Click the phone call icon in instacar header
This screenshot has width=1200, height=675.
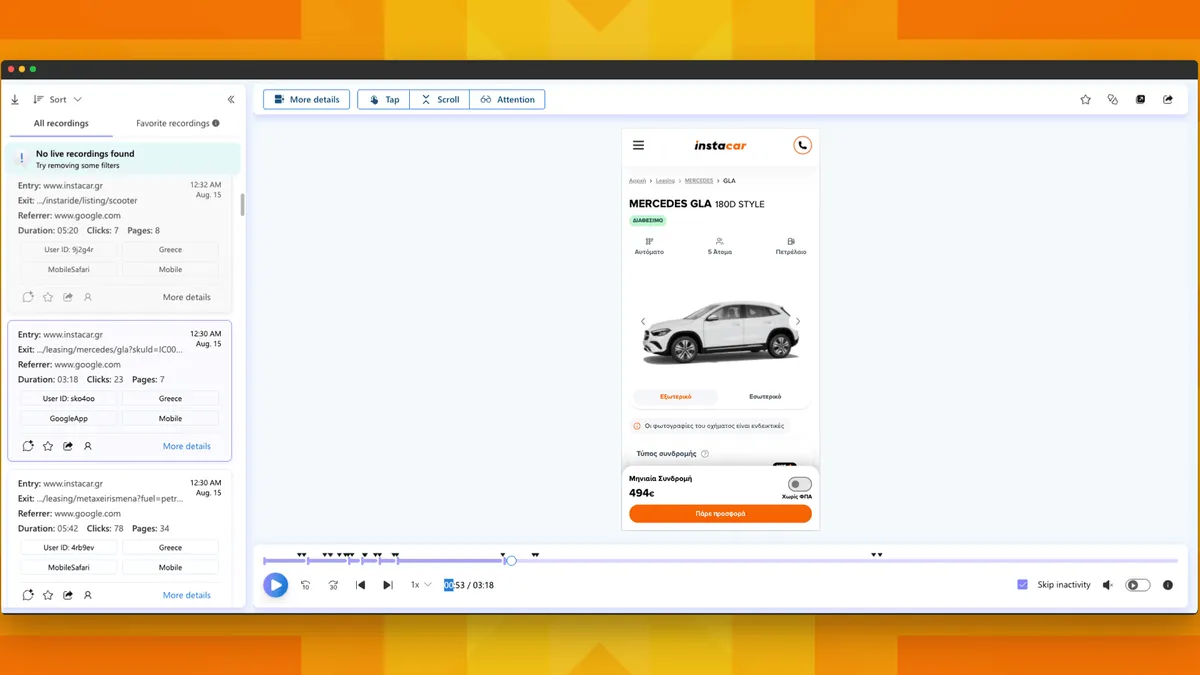[x=802, y=145]
